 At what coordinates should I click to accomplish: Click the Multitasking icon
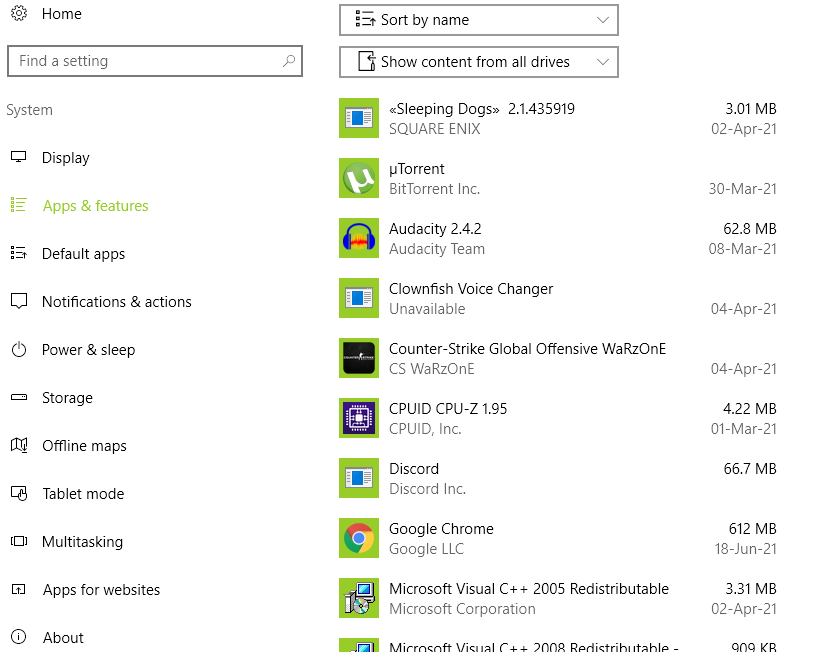point(19,541)
